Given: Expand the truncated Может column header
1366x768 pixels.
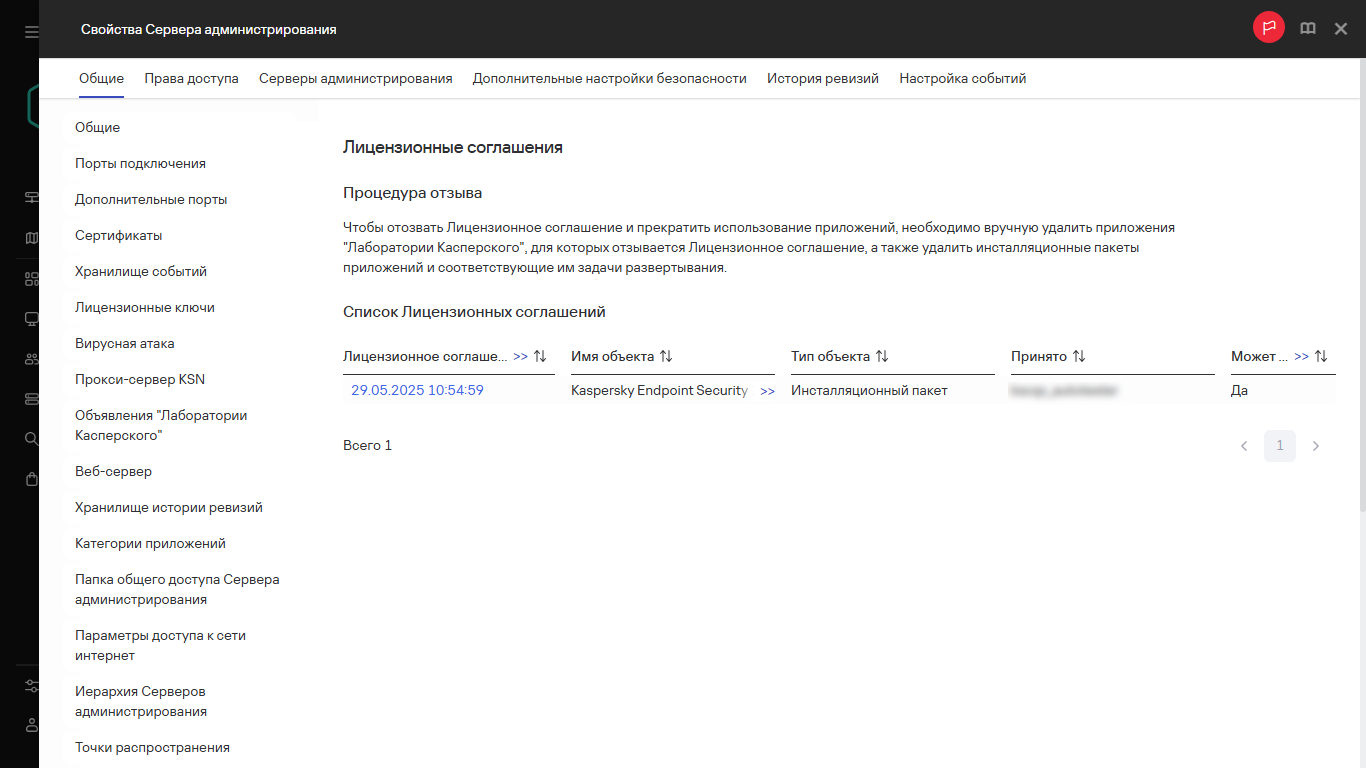Looking at the screenshot, I should point(1301,357).
